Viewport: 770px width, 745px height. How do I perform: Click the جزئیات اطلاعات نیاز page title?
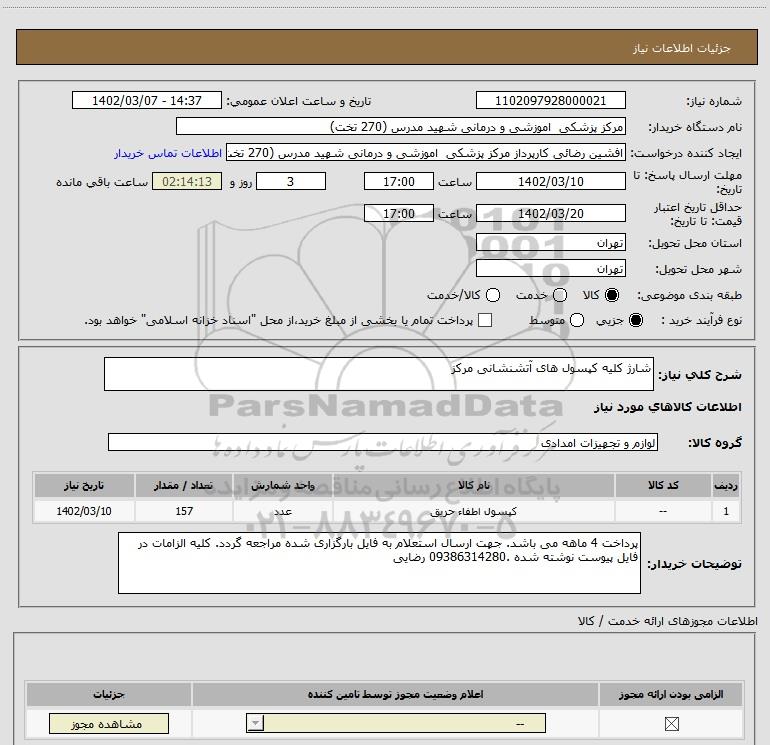[682, 48]
